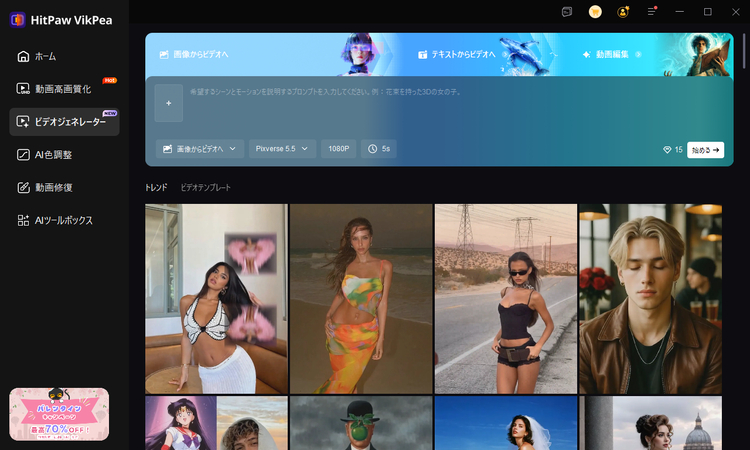The height and width of the screenshot is (450, 750).
Task: Open the 1080P resolution selector
Action: [338, 149]
